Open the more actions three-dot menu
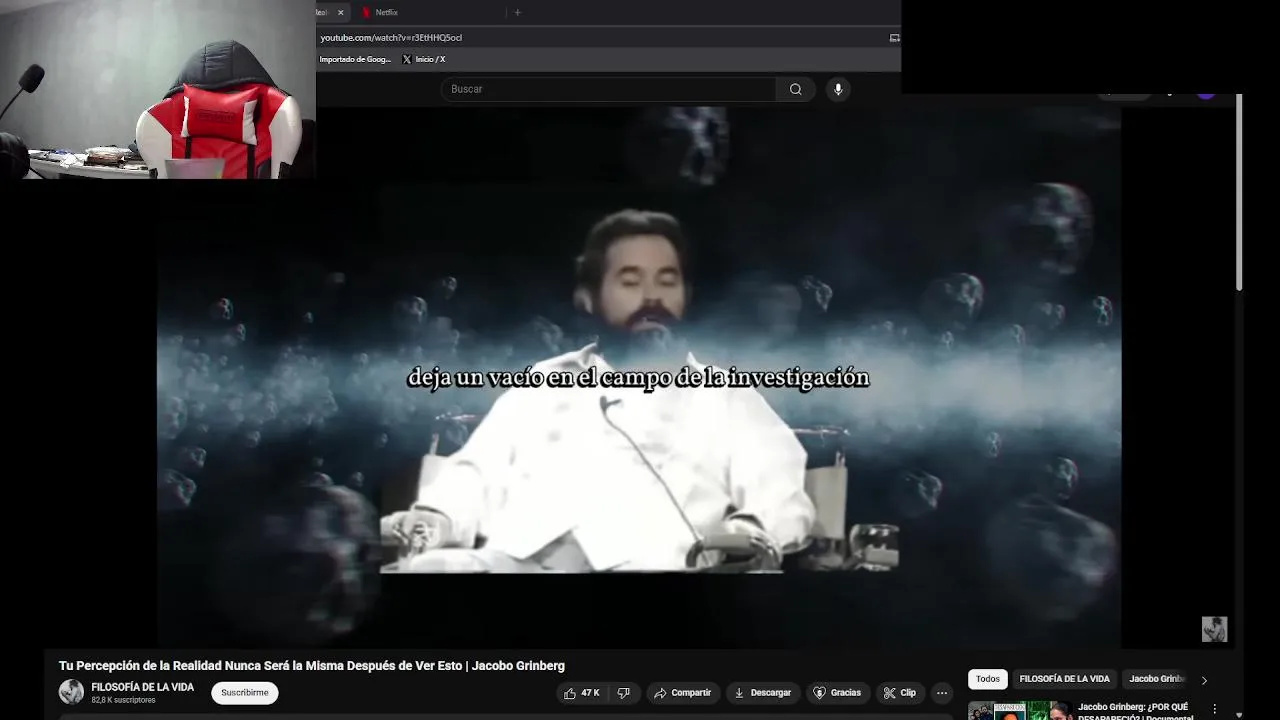The image size is (1280, 720). pos(941,693)
